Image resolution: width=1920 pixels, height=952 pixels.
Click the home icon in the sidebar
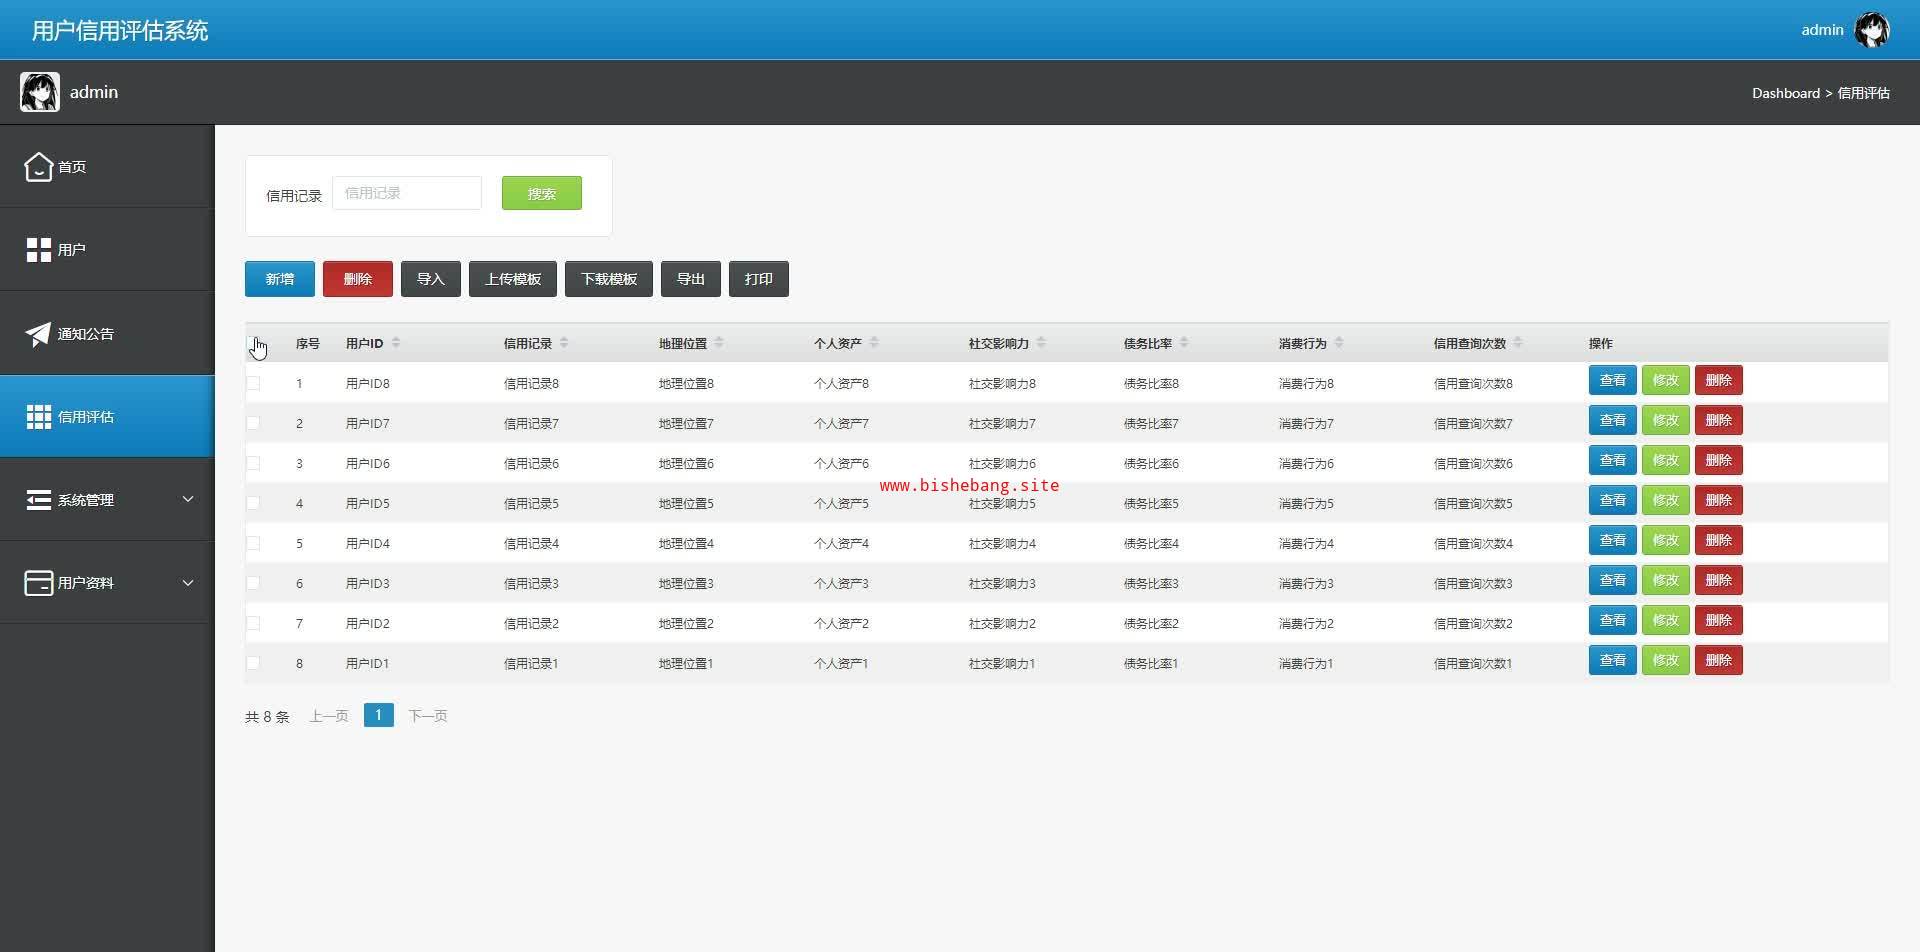pyautogui.click(x=38, y=167)
